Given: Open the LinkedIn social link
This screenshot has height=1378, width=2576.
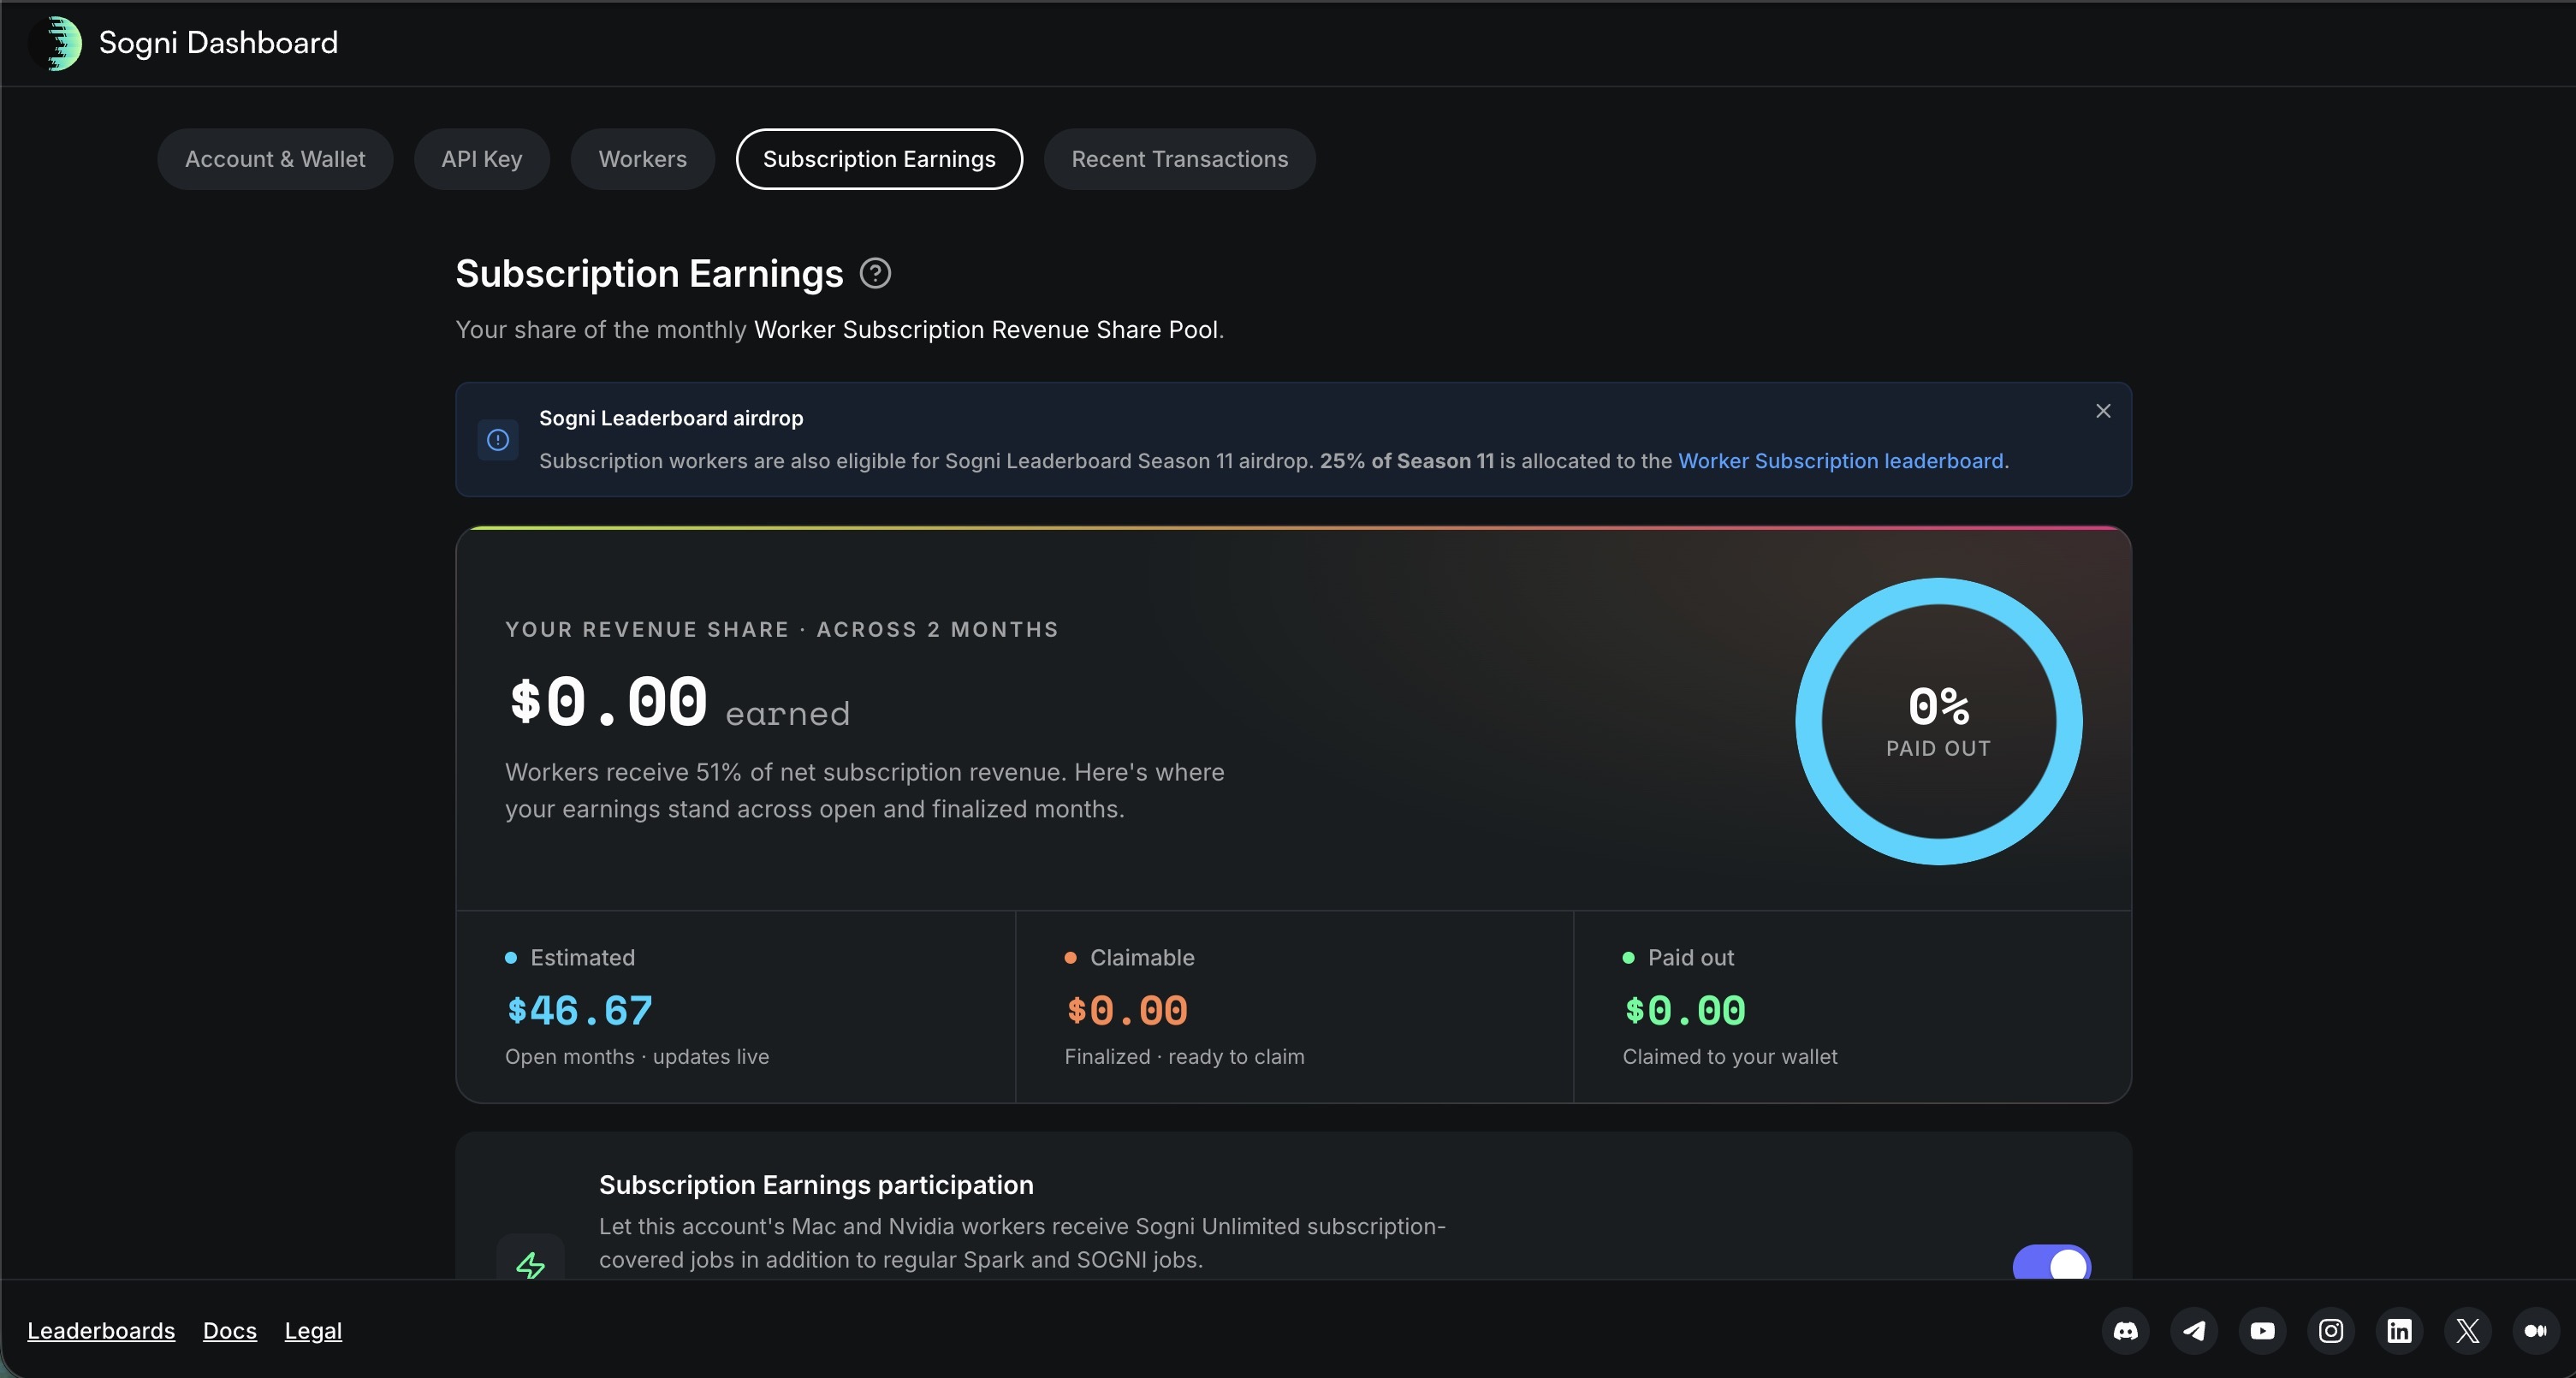Looking at the screenshot, I should pyautogui.click(x=2399, y=1331).
